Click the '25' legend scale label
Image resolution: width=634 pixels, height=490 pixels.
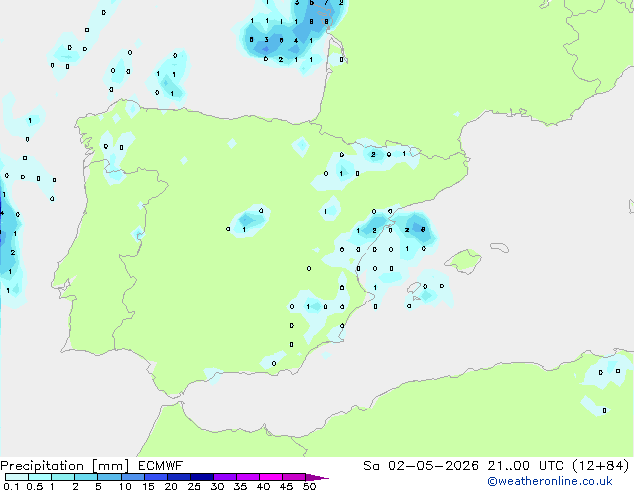coord(194,486)
